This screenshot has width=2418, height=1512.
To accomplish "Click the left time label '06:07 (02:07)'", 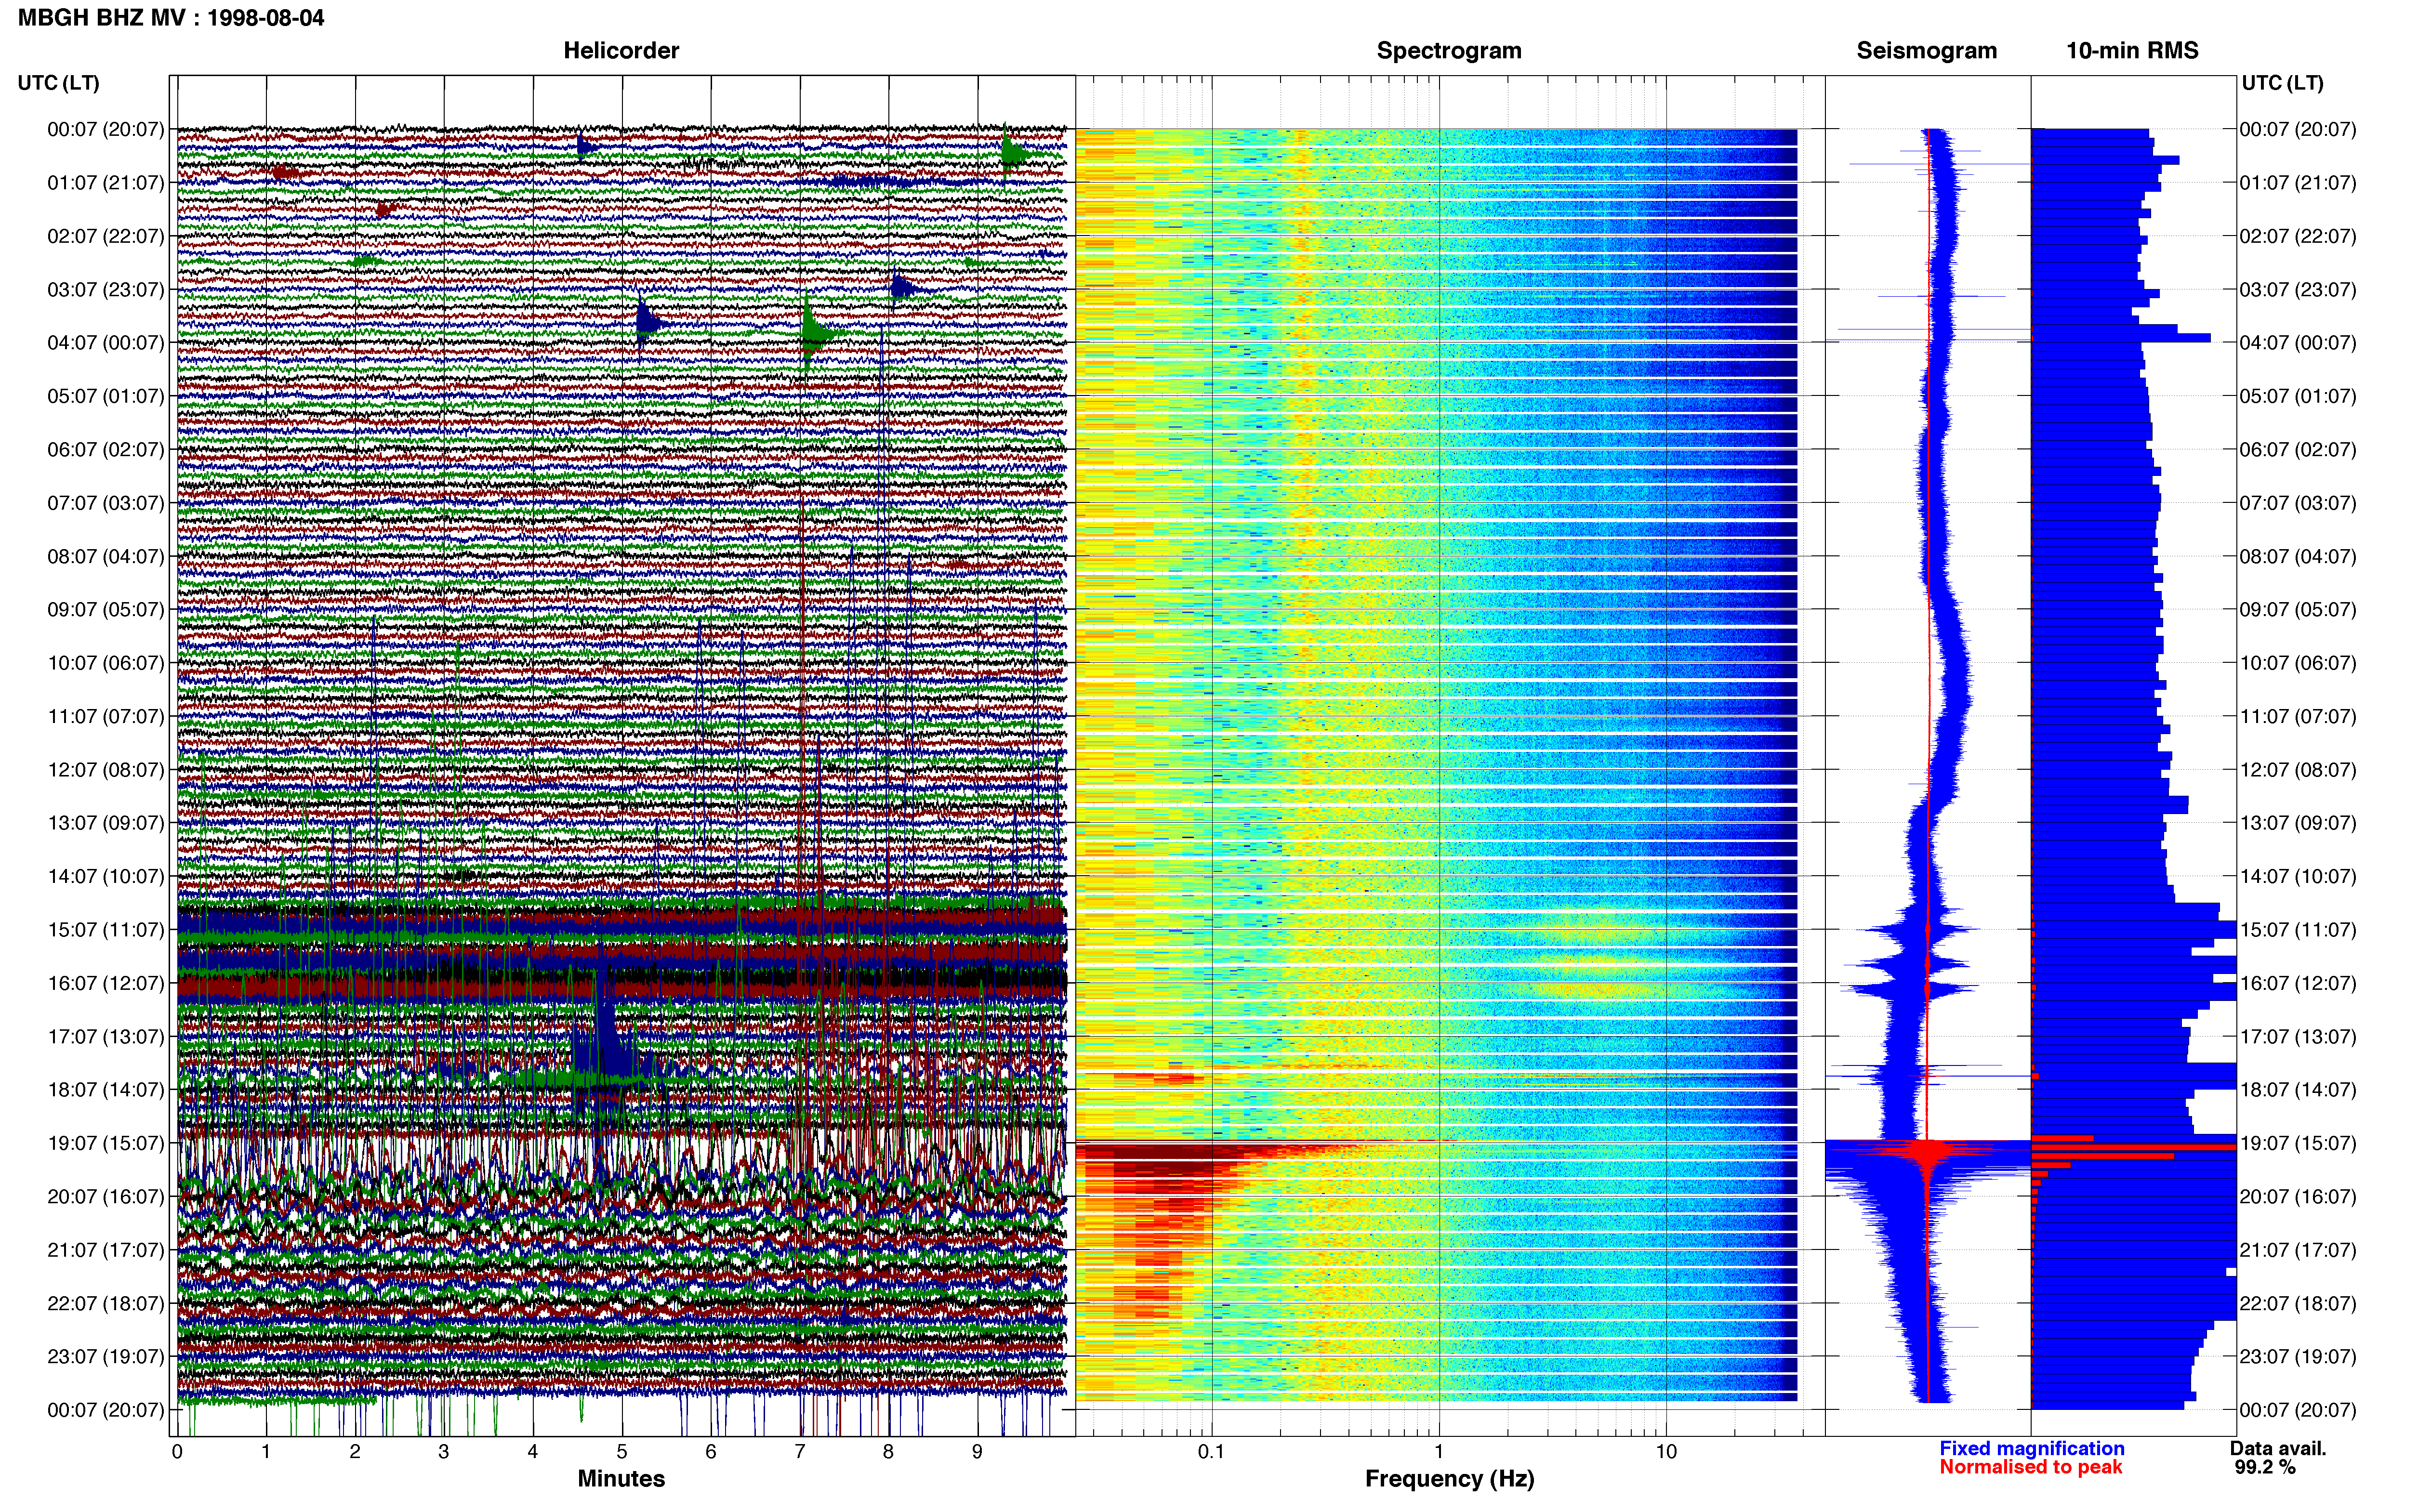I will pyautogui.click(x=106, y=449).
